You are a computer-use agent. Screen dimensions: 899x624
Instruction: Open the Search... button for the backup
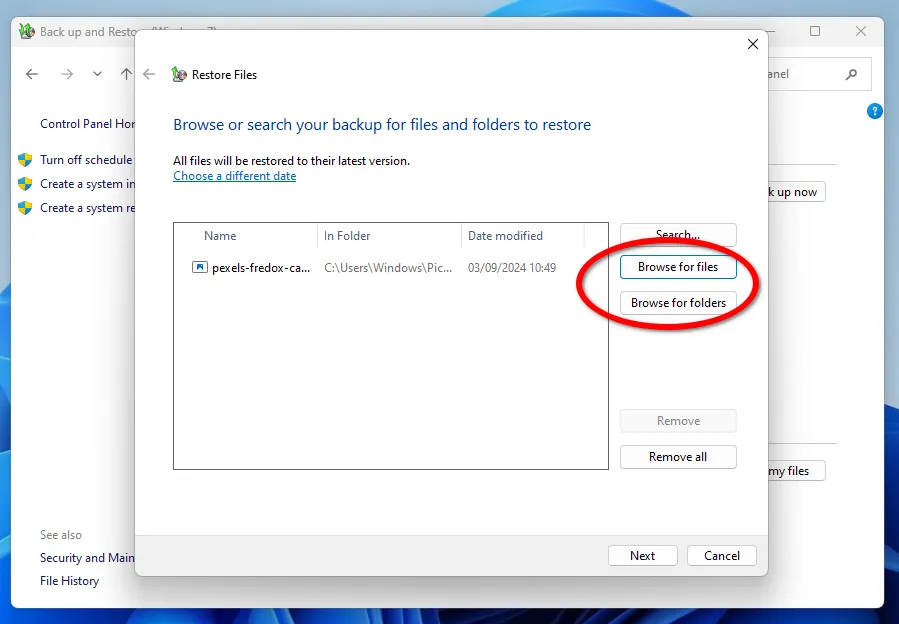pos(678,235)
